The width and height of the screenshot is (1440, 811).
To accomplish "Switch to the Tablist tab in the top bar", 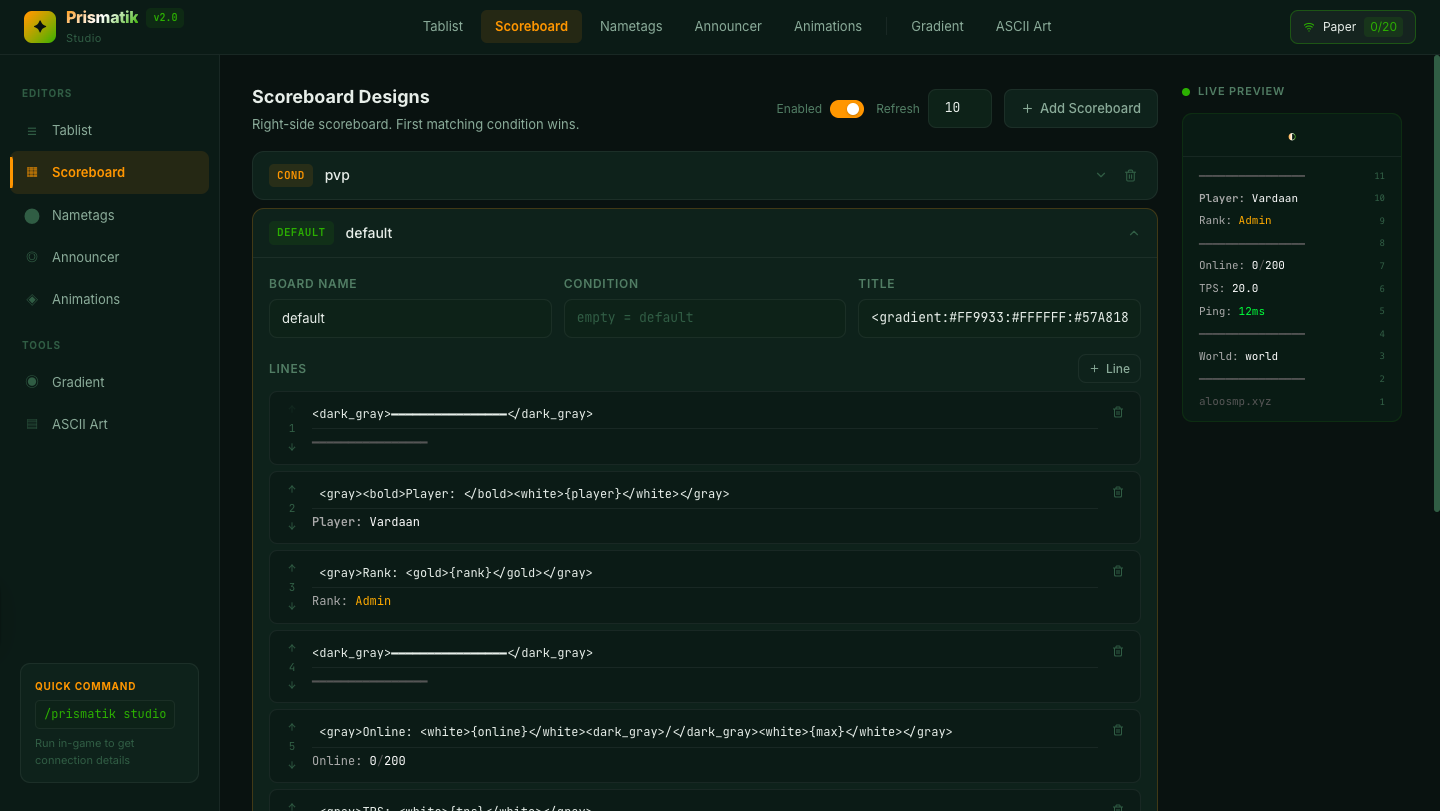I will coord(443,26).
